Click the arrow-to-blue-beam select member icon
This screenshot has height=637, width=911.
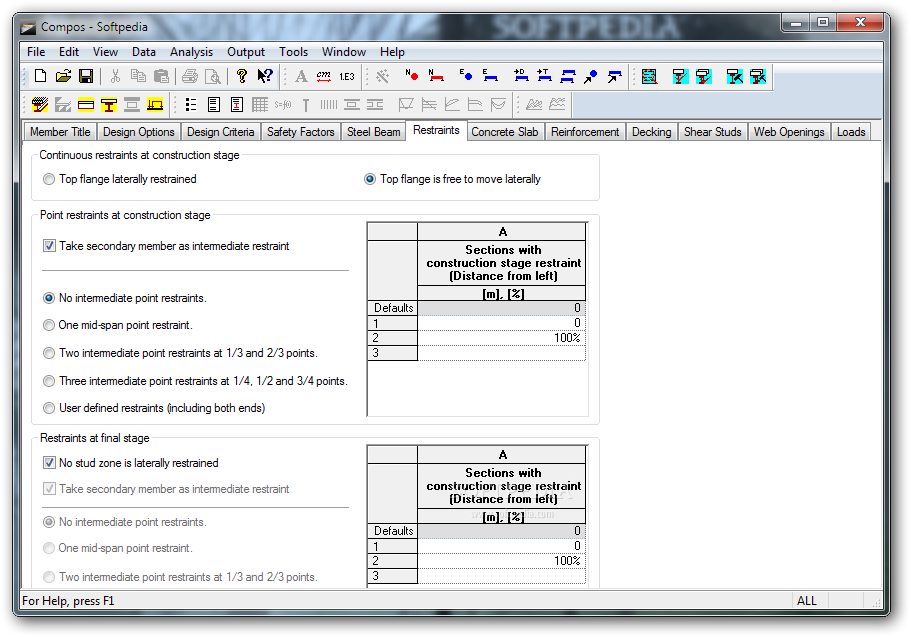point(614,76)
